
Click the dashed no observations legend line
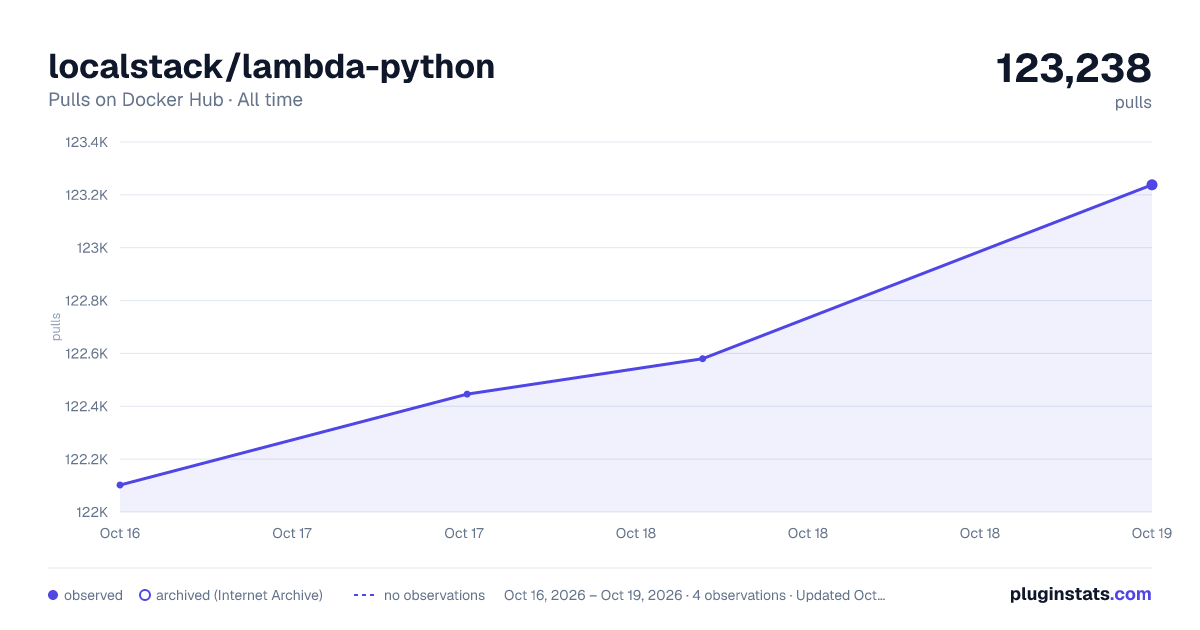(x=364, y=595)
